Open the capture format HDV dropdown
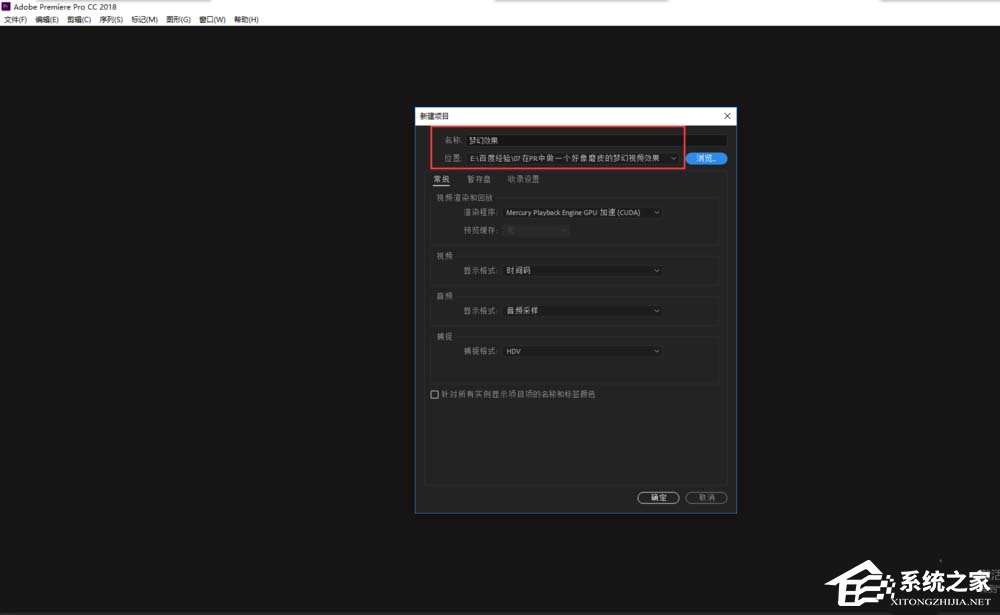The width and height of the screenshot is (1000, 615). pos(582,351)
